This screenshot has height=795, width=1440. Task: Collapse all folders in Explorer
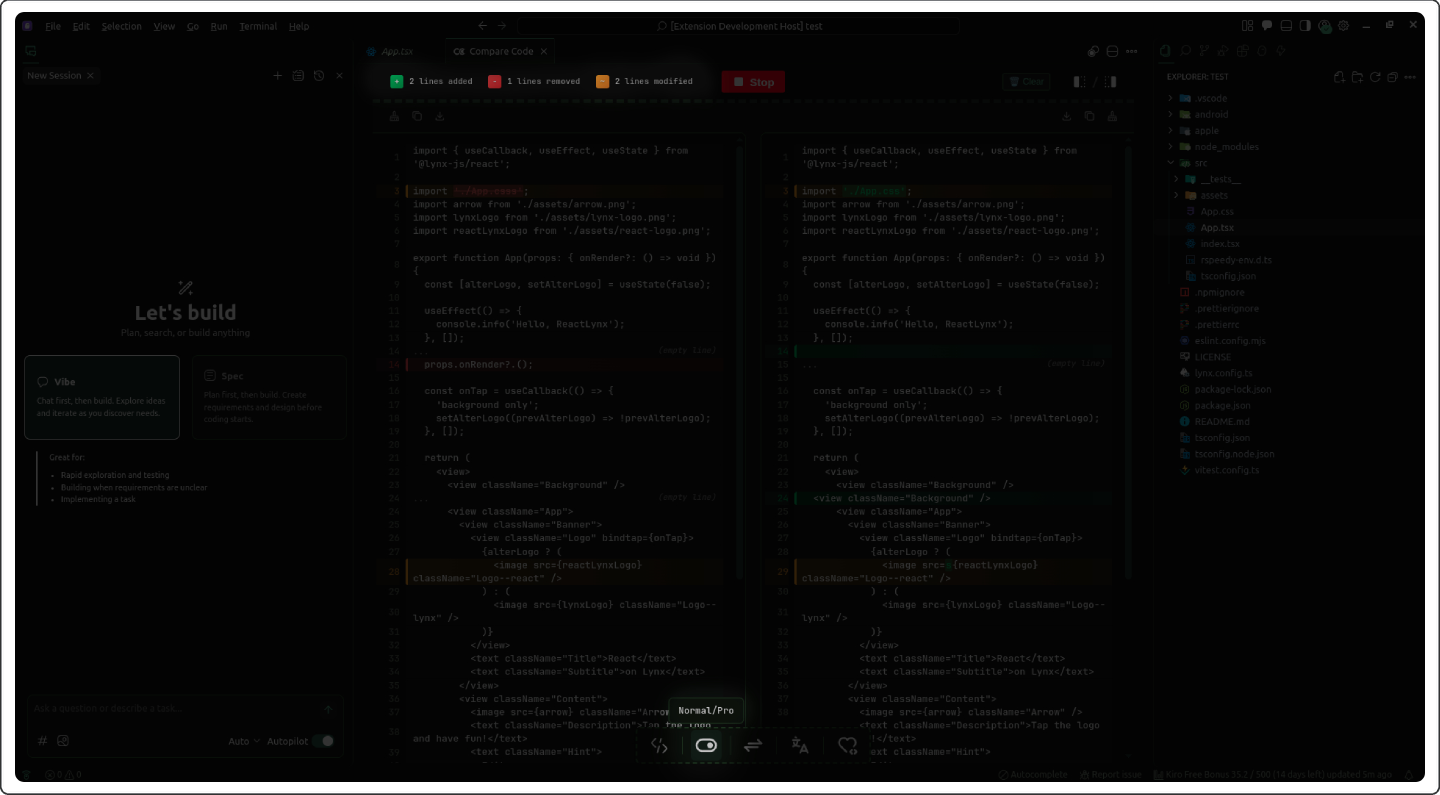(x=1392, y=77)
